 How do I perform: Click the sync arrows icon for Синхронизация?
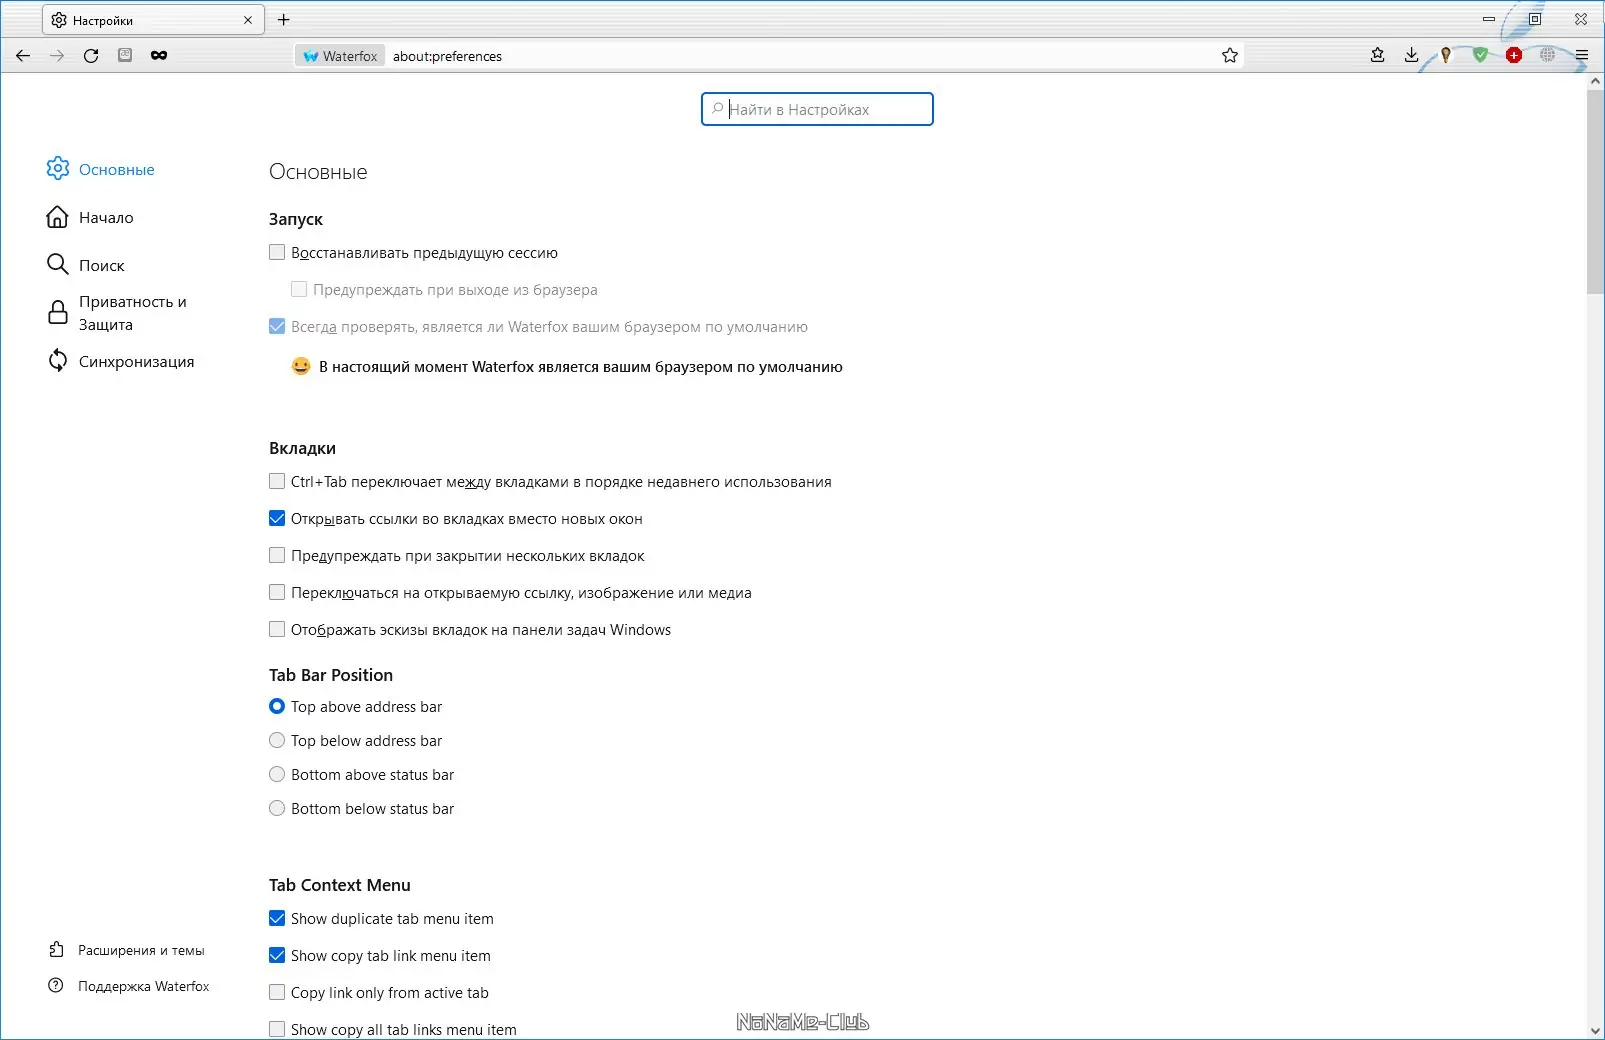[58, 361]
